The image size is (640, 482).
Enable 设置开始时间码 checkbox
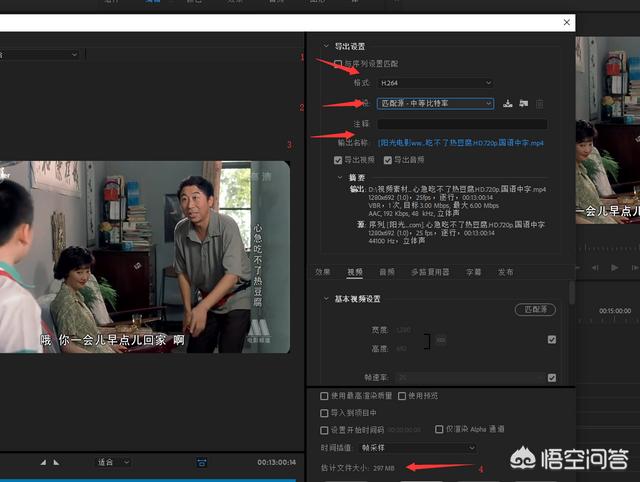click(x=324, y=430)
